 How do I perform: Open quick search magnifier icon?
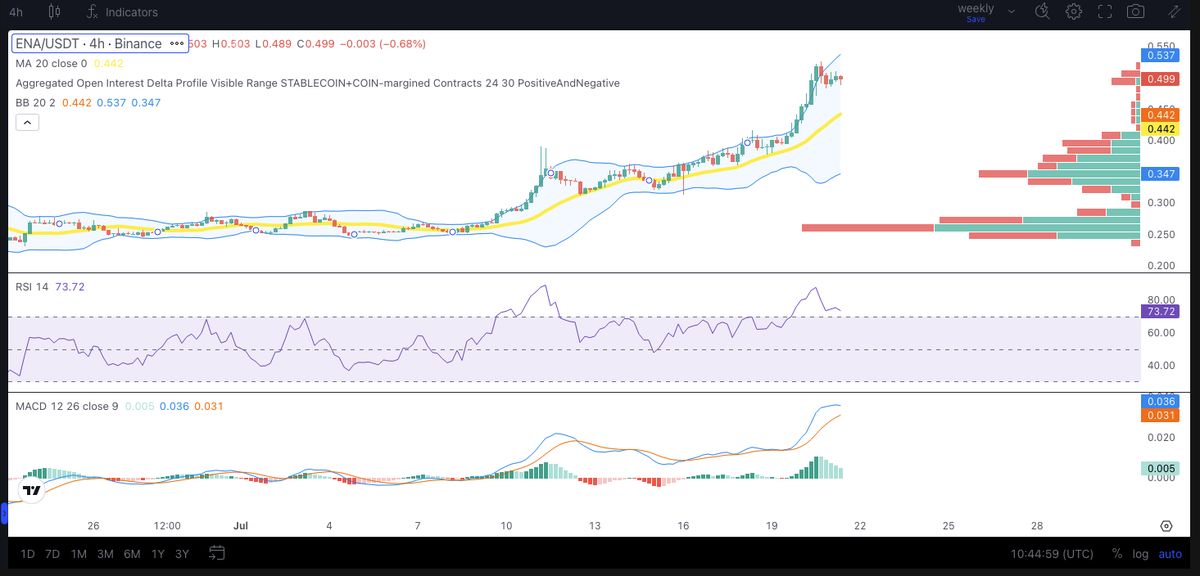(1042, 12)
